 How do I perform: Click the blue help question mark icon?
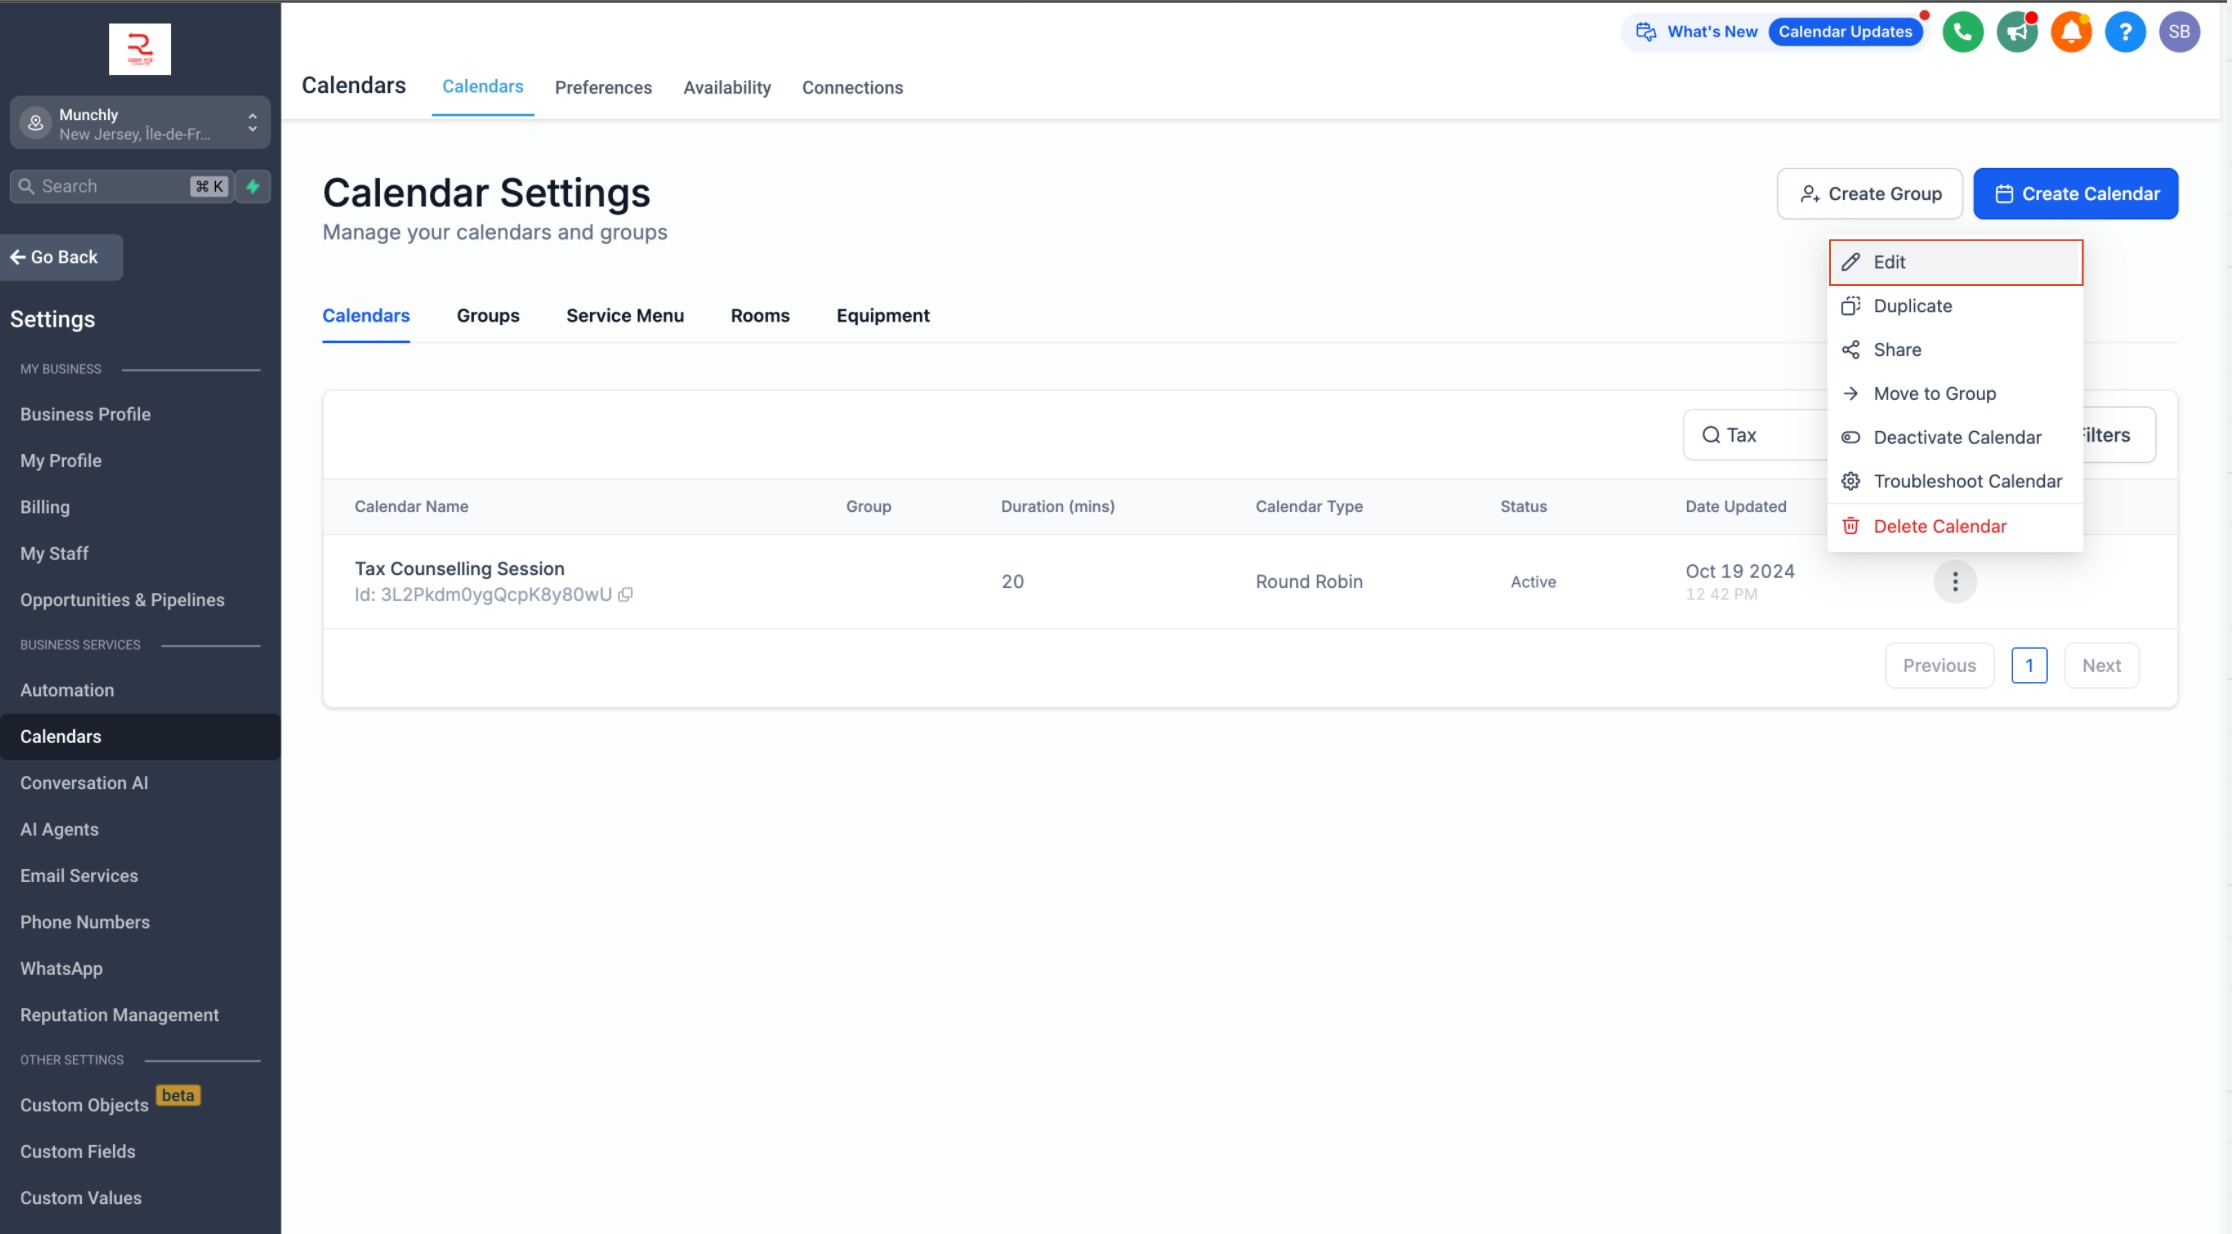(x=2125, y=32)
